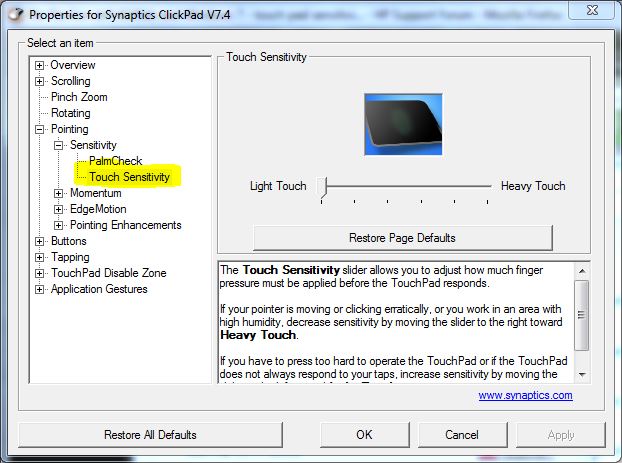Click the Apply button
622x463 pixels.
[561, 435]
